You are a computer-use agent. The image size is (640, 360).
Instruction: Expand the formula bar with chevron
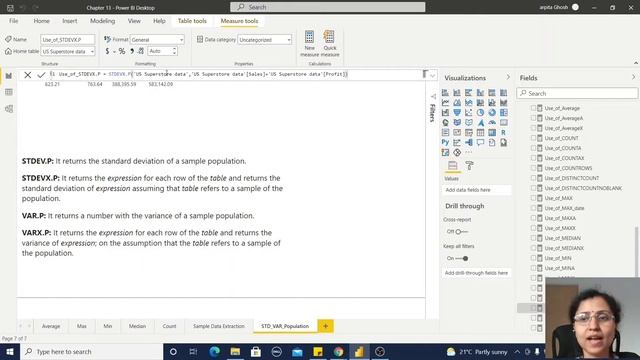[432, 75]
